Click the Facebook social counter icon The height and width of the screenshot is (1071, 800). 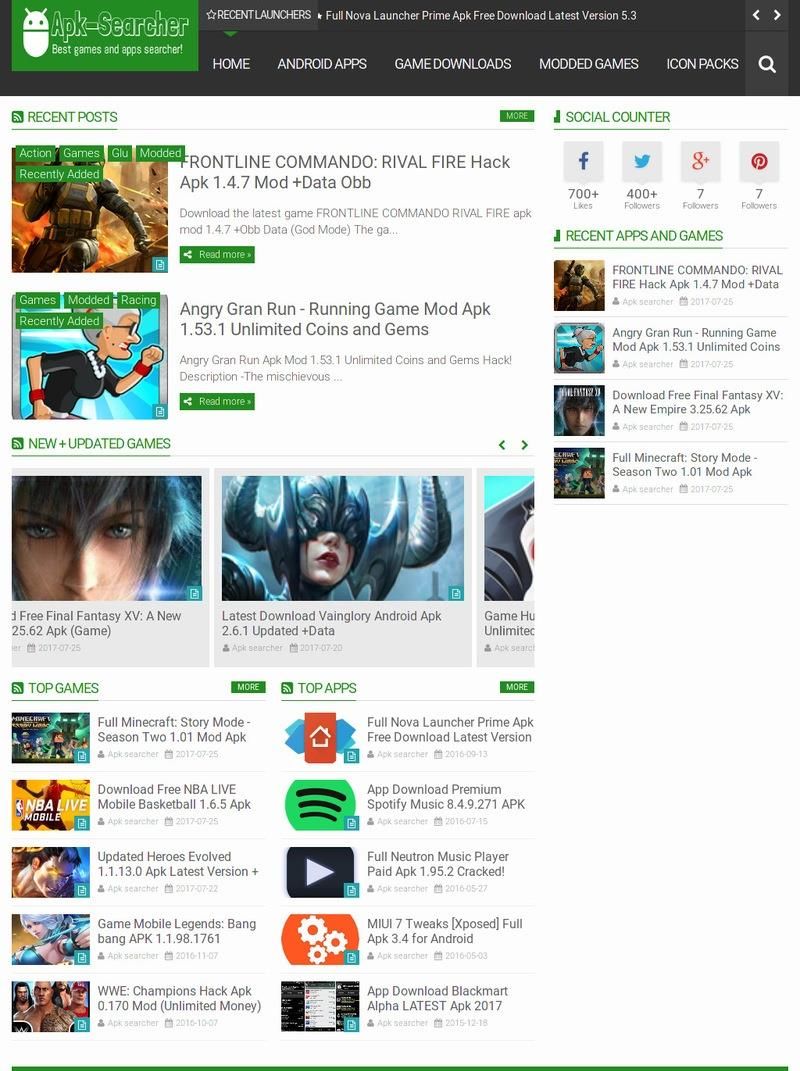583,161
